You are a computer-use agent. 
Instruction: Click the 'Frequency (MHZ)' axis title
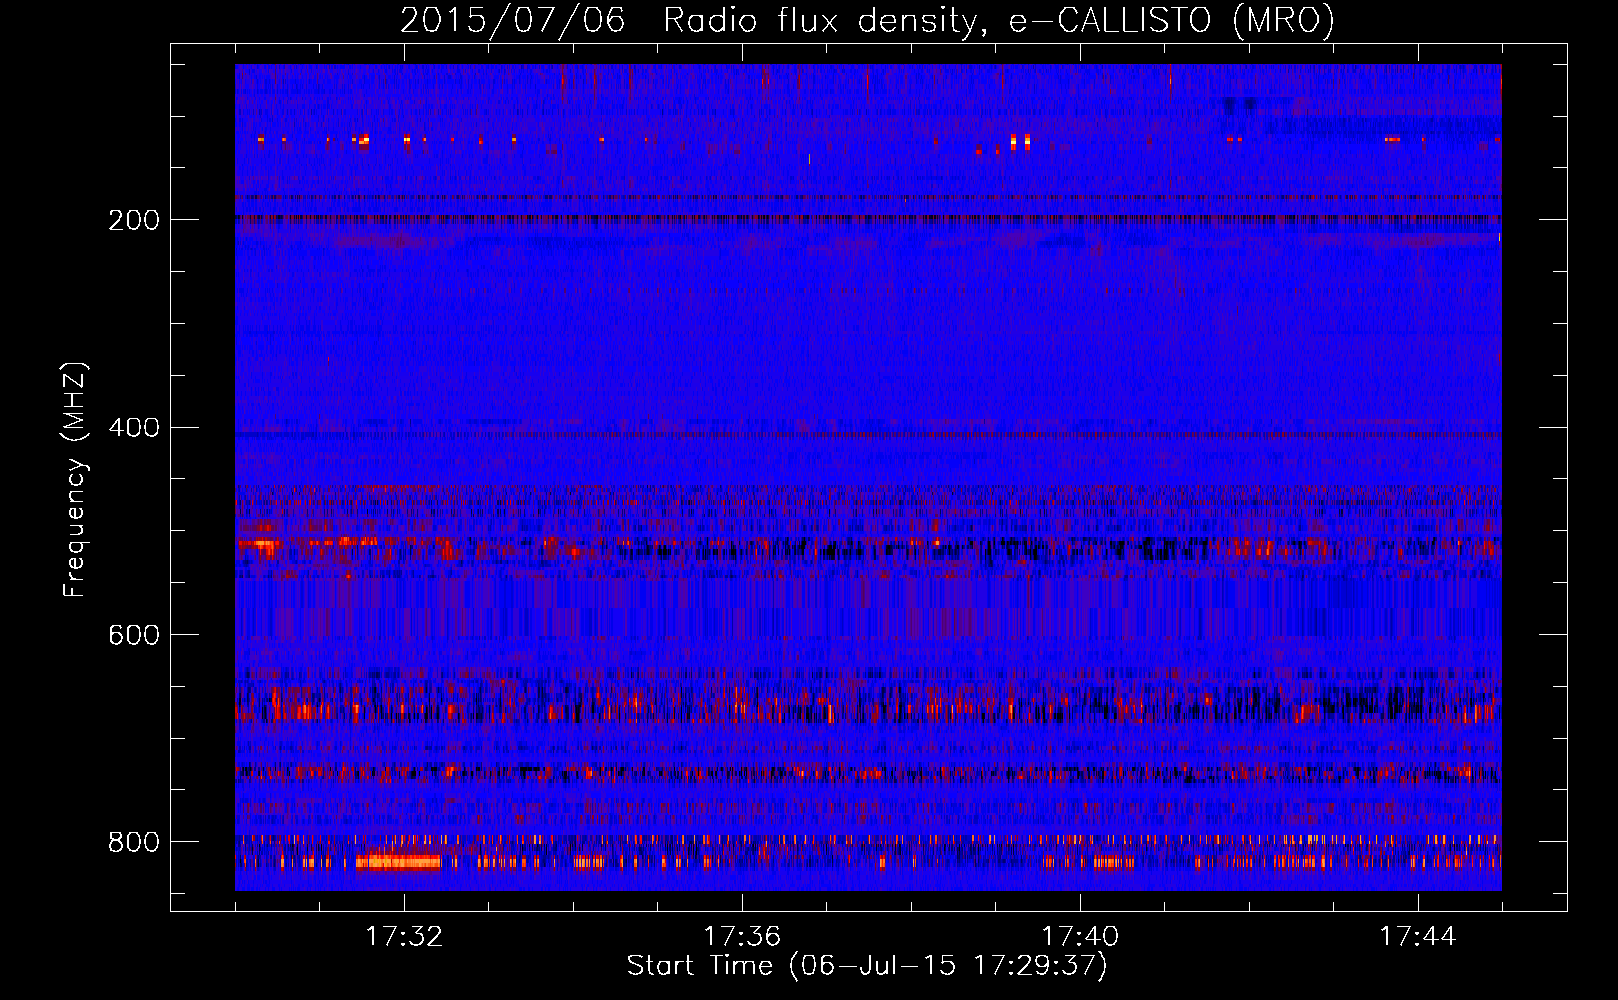[x=76, y=479]
